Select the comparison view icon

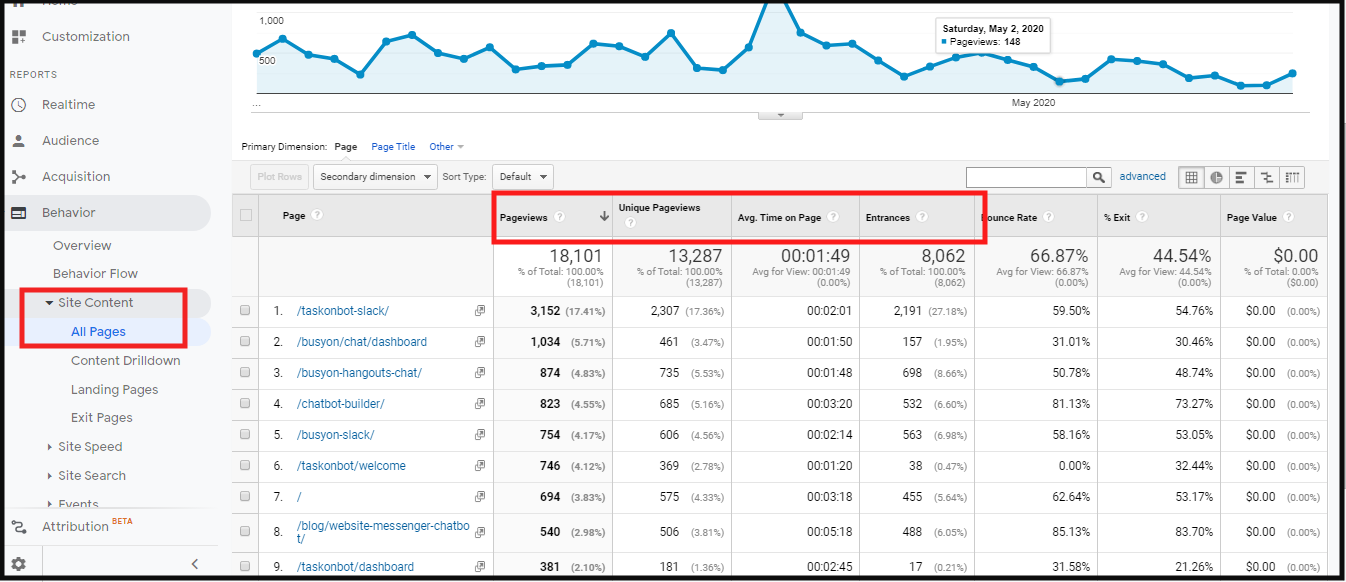pyautogui.click(x=1266, y=177)
